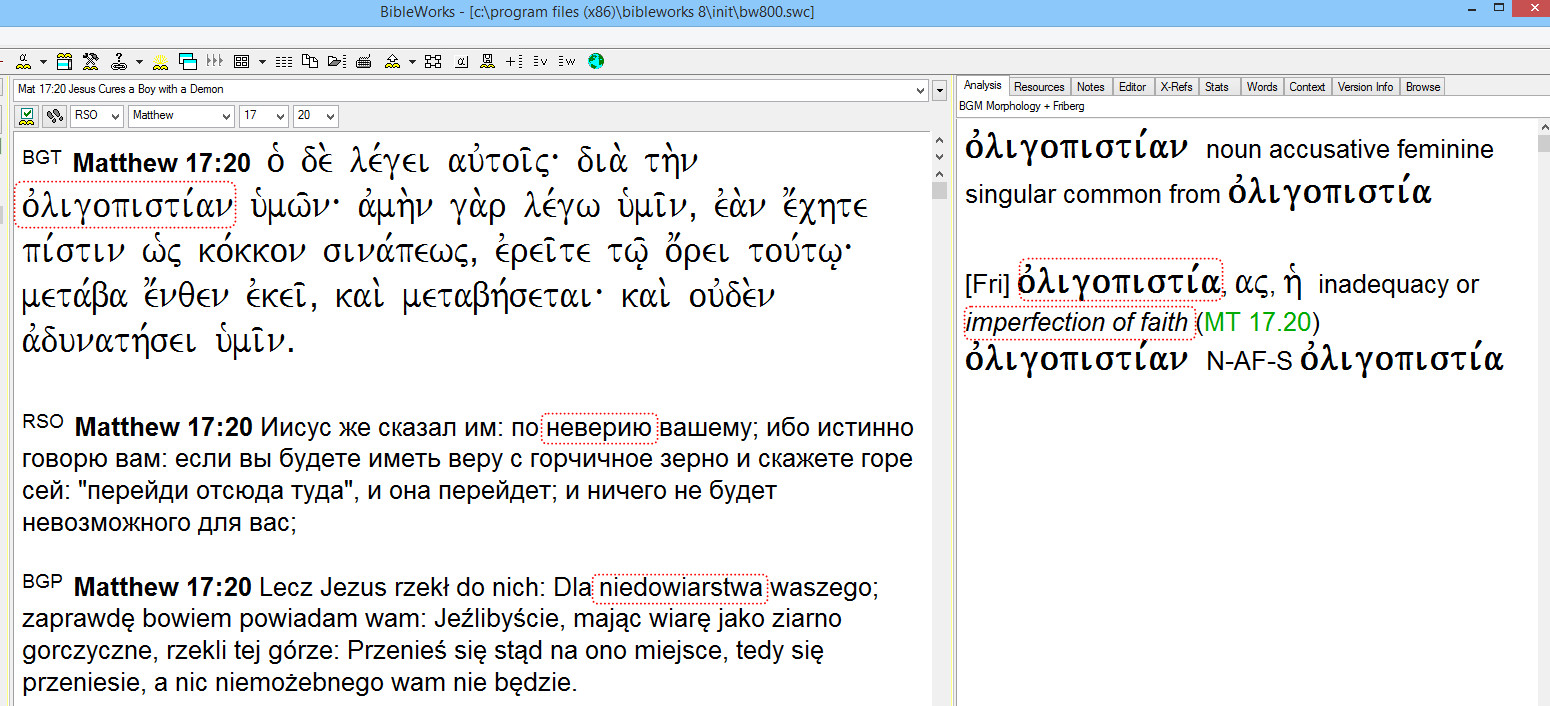
Task: Click the boxed alpha toolbar icon
Action: pyautogui.click(x=461, y=61)
